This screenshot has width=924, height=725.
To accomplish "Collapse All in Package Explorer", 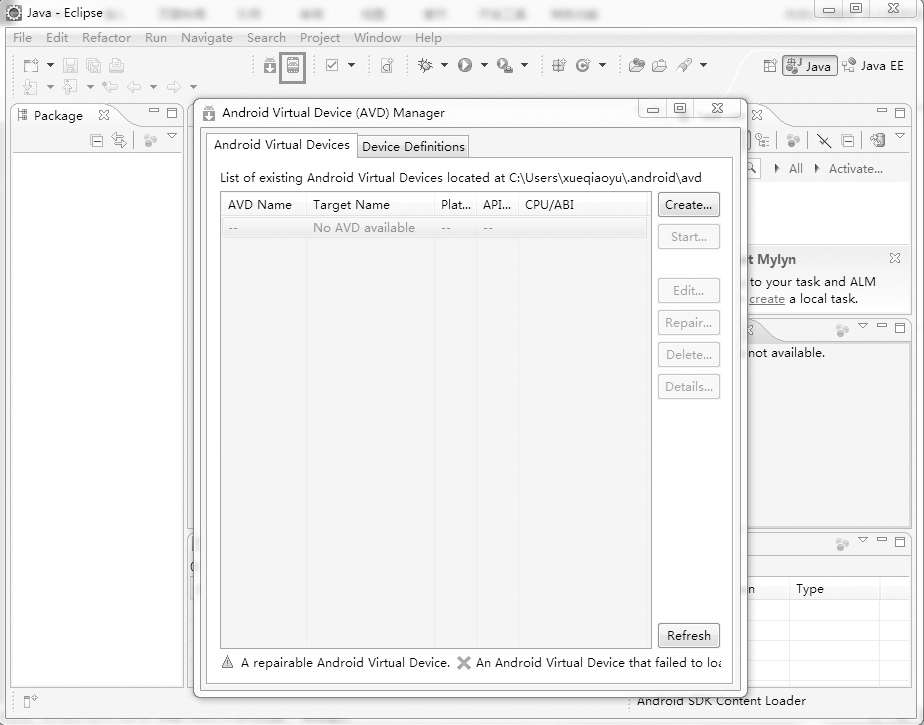I will click(97, 140).
